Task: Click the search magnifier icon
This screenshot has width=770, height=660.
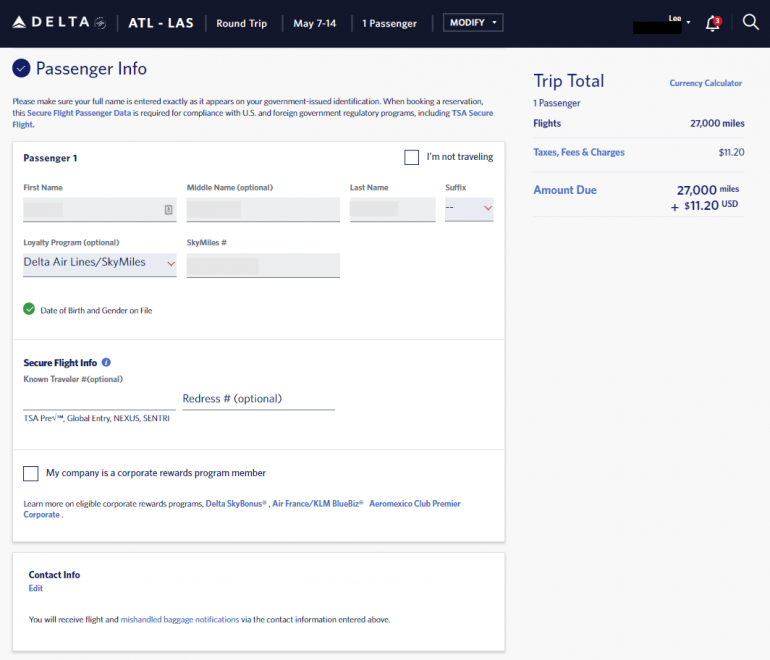Action: [750, 22]
